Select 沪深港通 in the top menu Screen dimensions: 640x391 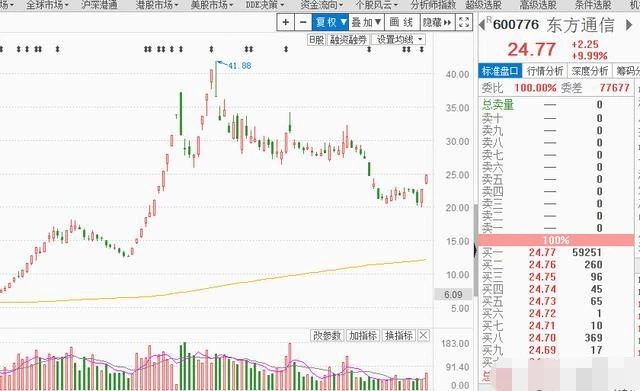(99, 5)
